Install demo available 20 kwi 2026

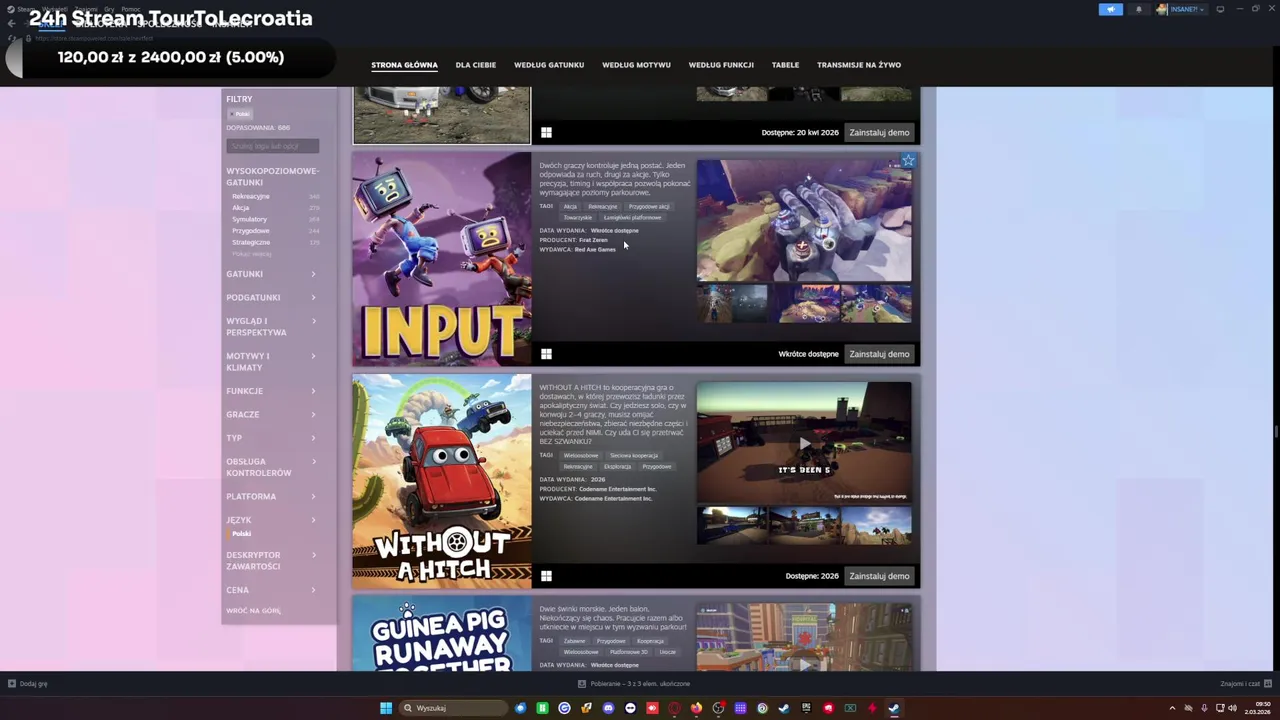(879, 132)
